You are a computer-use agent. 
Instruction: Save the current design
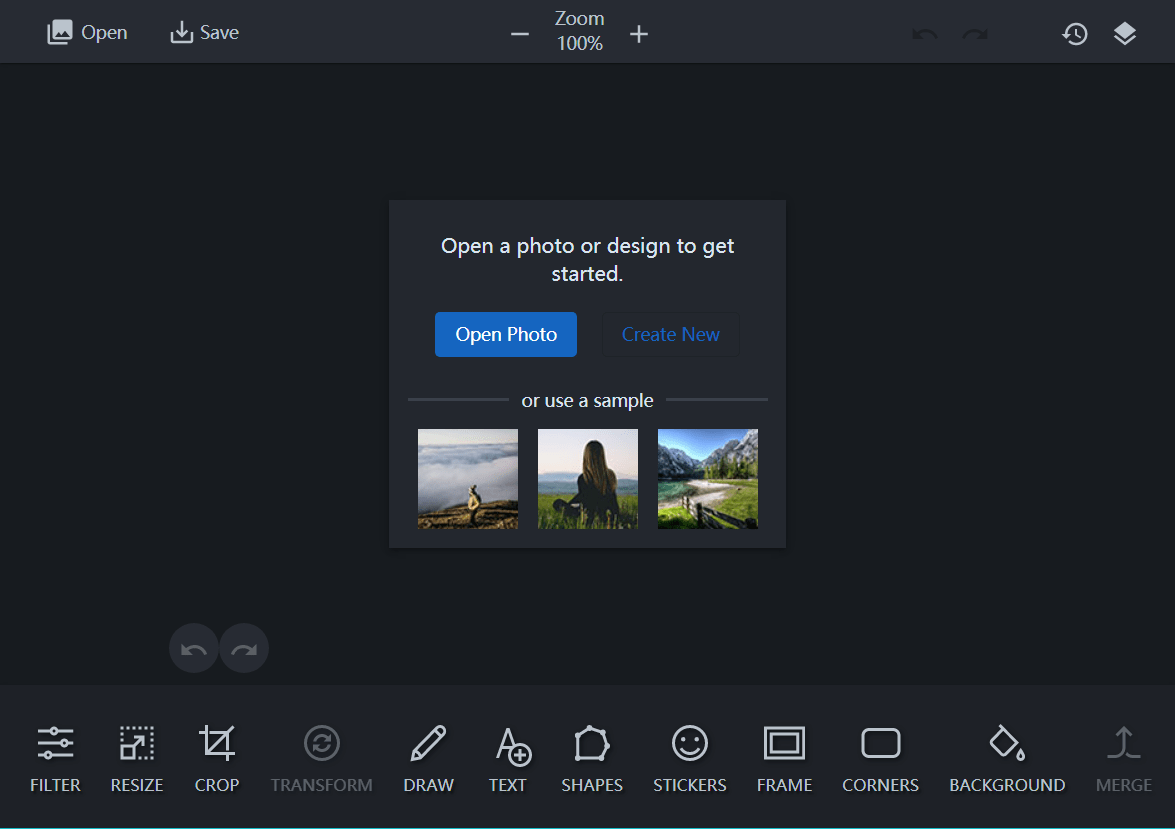click(x=204, y=31)
